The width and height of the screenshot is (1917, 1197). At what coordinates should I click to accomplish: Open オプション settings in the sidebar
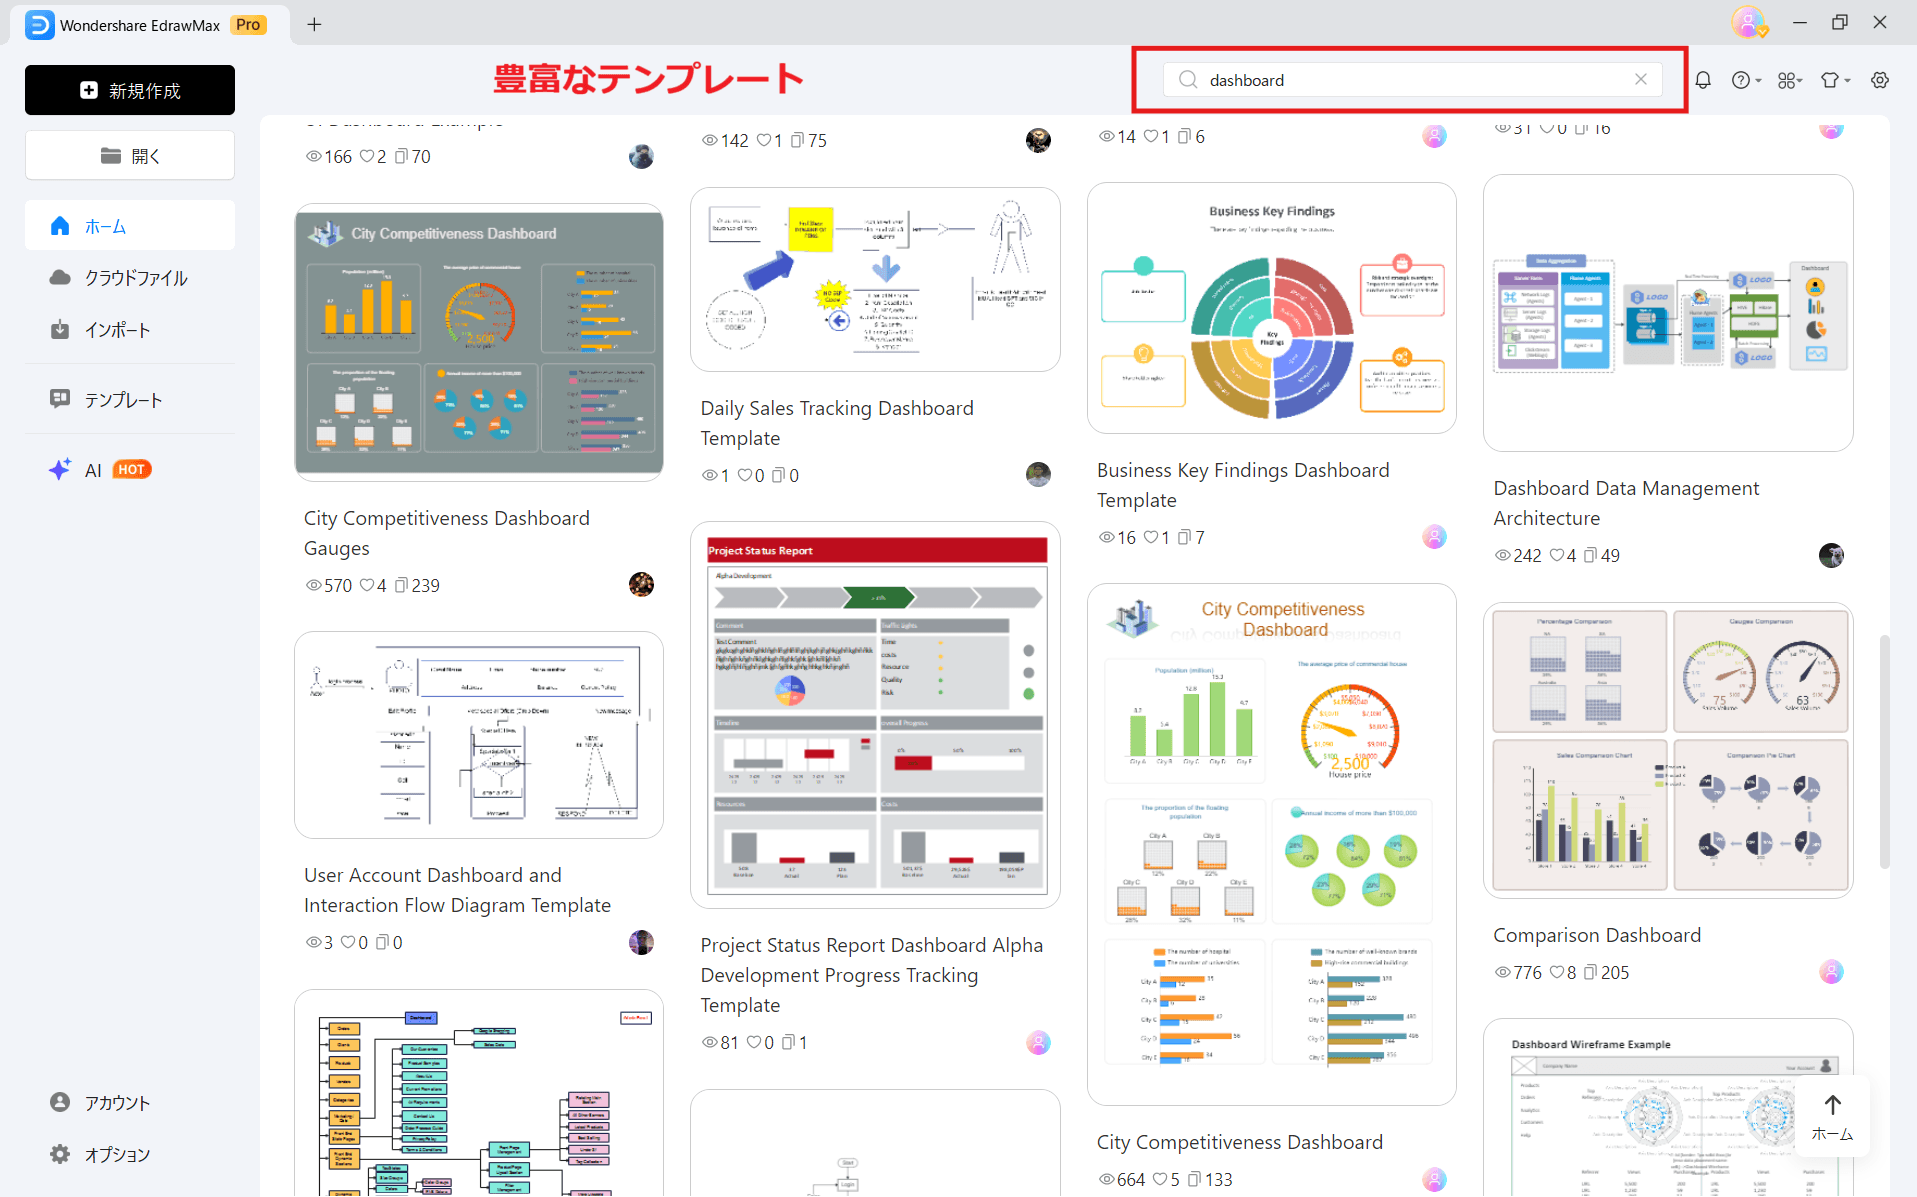130,1154
